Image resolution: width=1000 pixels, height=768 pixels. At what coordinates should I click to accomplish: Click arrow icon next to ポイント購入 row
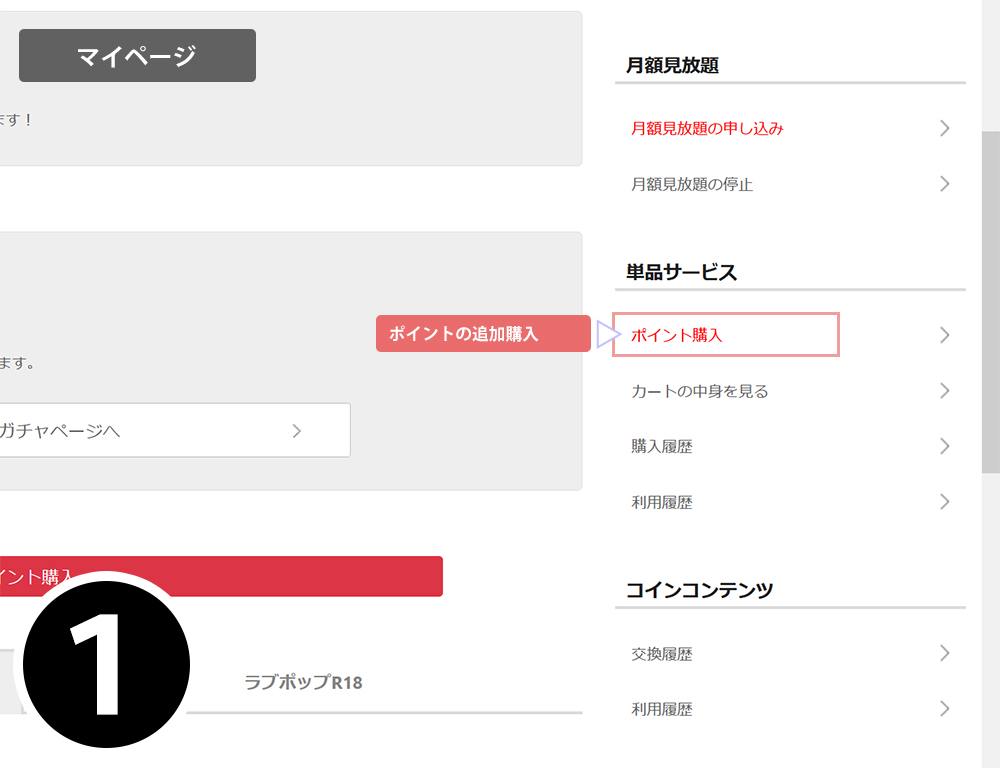coord(945,335)
